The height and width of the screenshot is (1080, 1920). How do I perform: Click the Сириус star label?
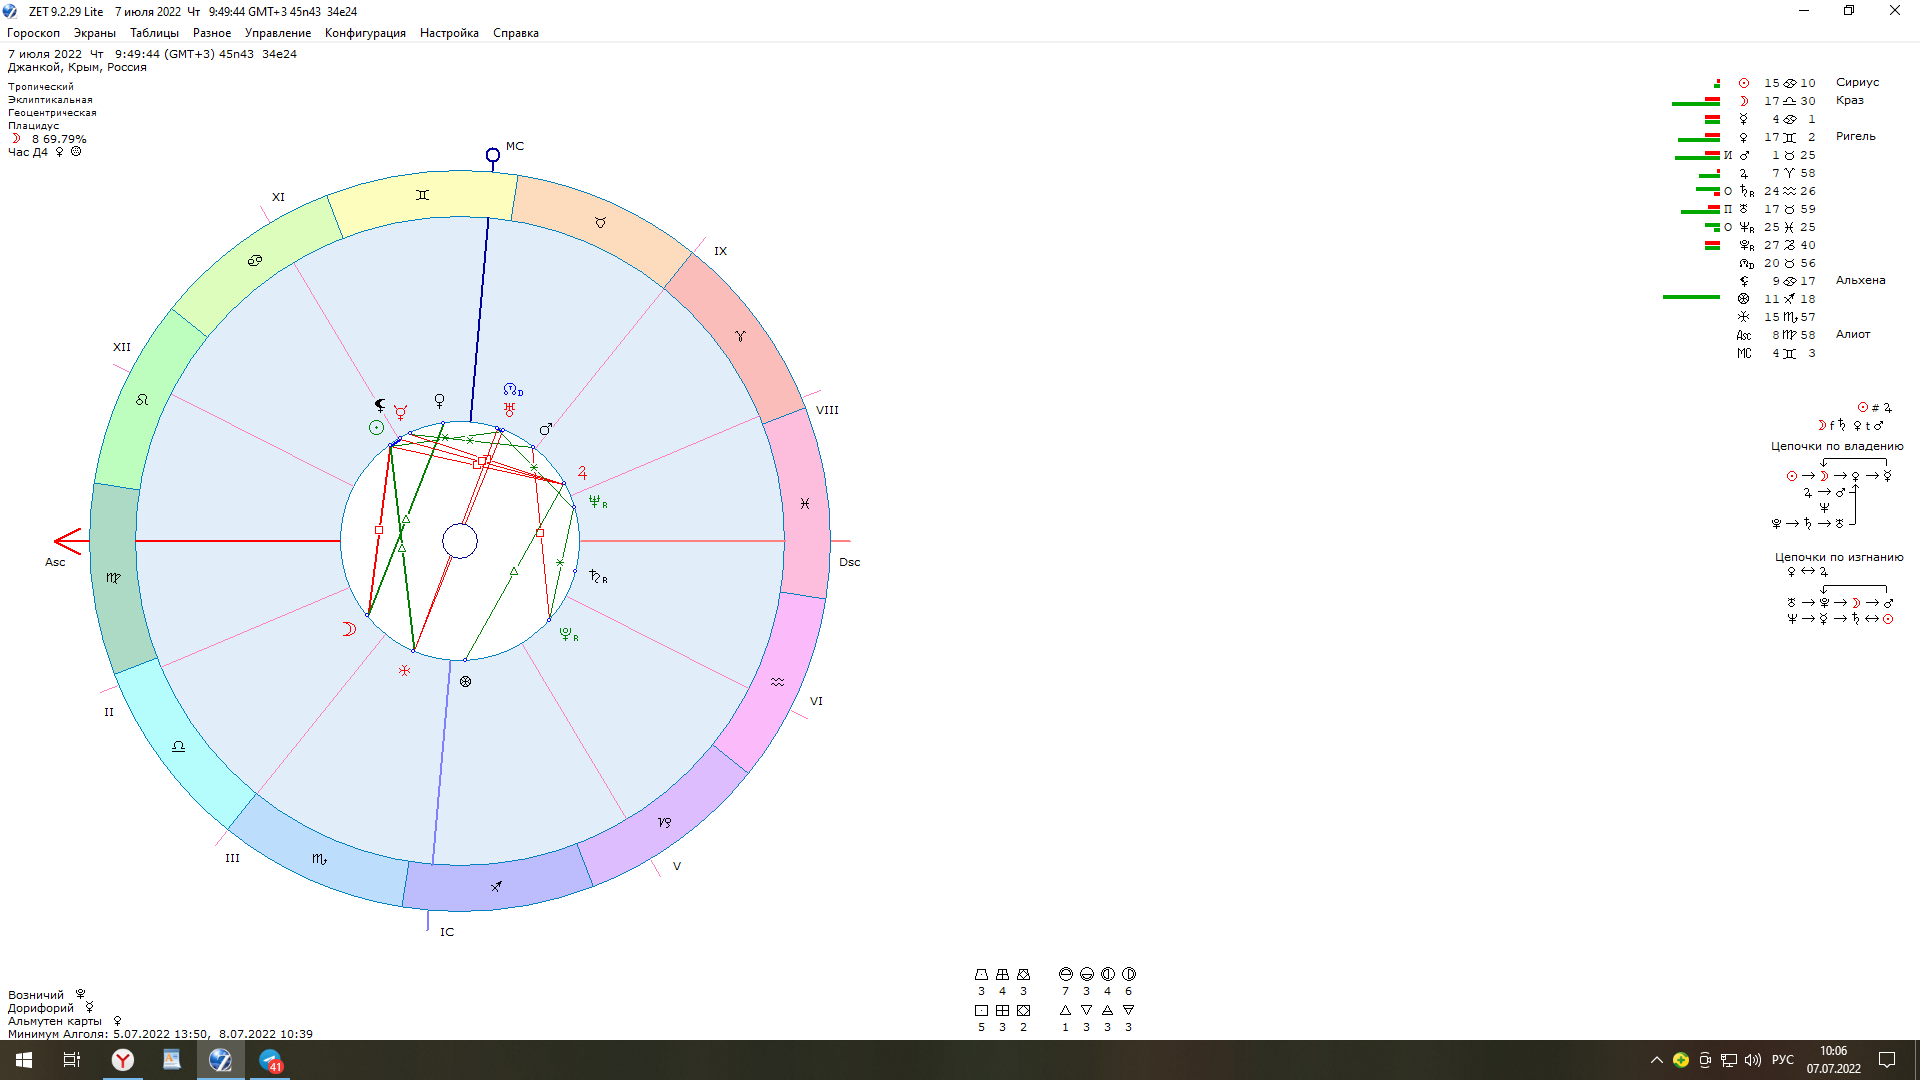tap(1857, 82)
